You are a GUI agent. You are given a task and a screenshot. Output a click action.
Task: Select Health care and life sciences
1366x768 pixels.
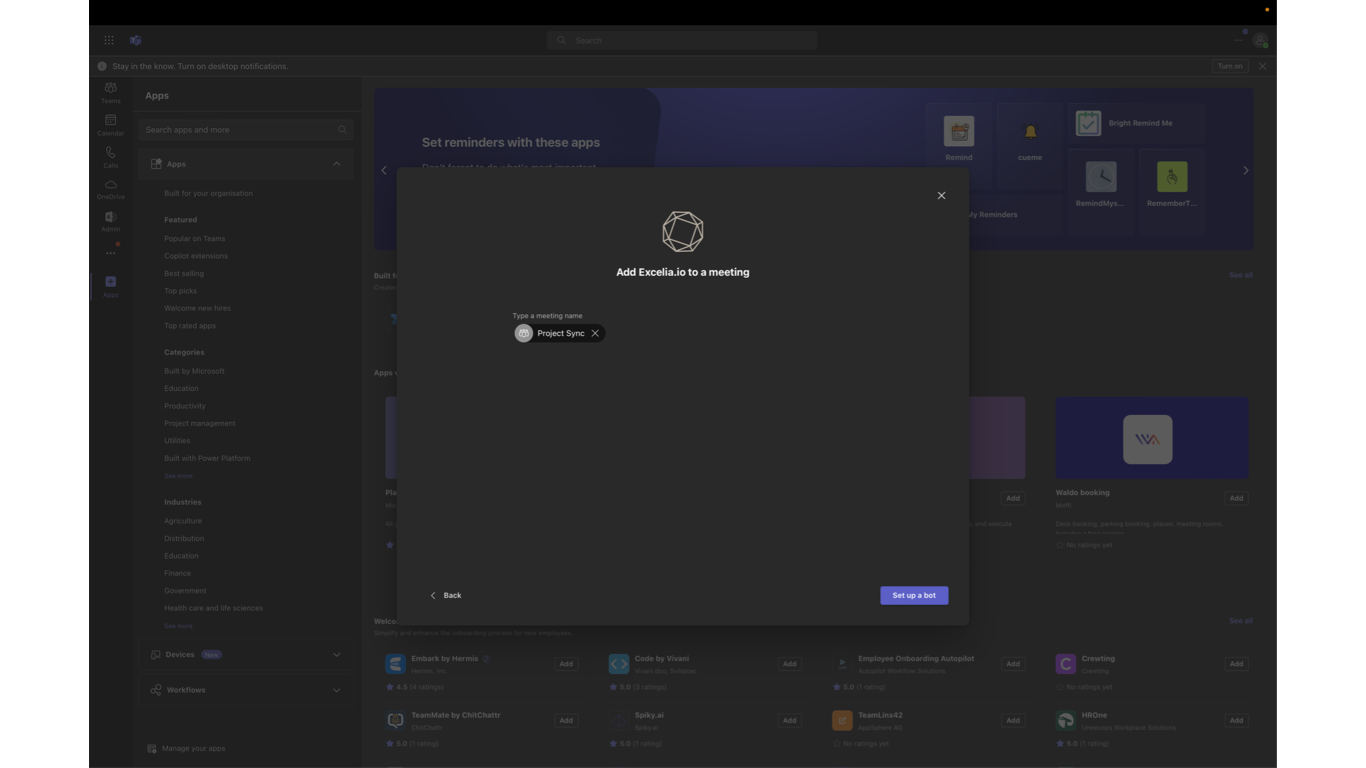[213, 608]
